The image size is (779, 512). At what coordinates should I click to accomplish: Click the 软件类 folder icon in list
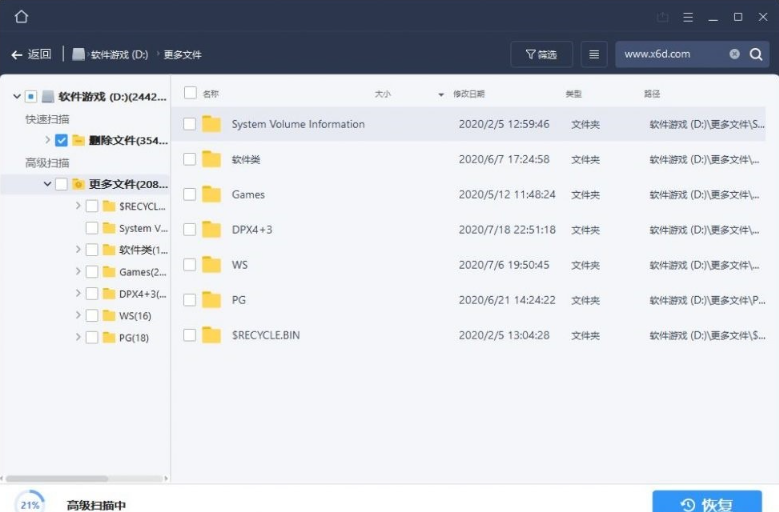211,159
